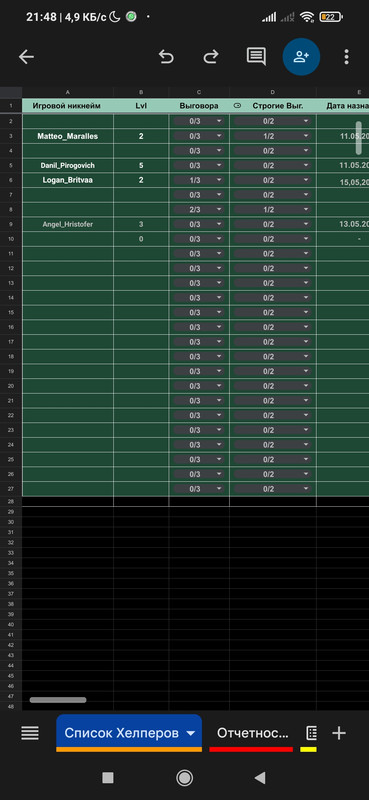Select date cell 15,05 for Logan_Britvaa
The image size is (369, 800).
[x=343, y=182]
